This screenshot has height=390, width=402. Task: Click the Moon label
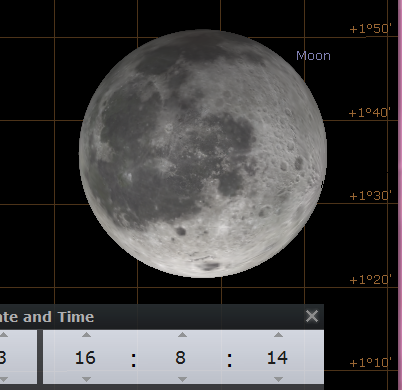313,56
